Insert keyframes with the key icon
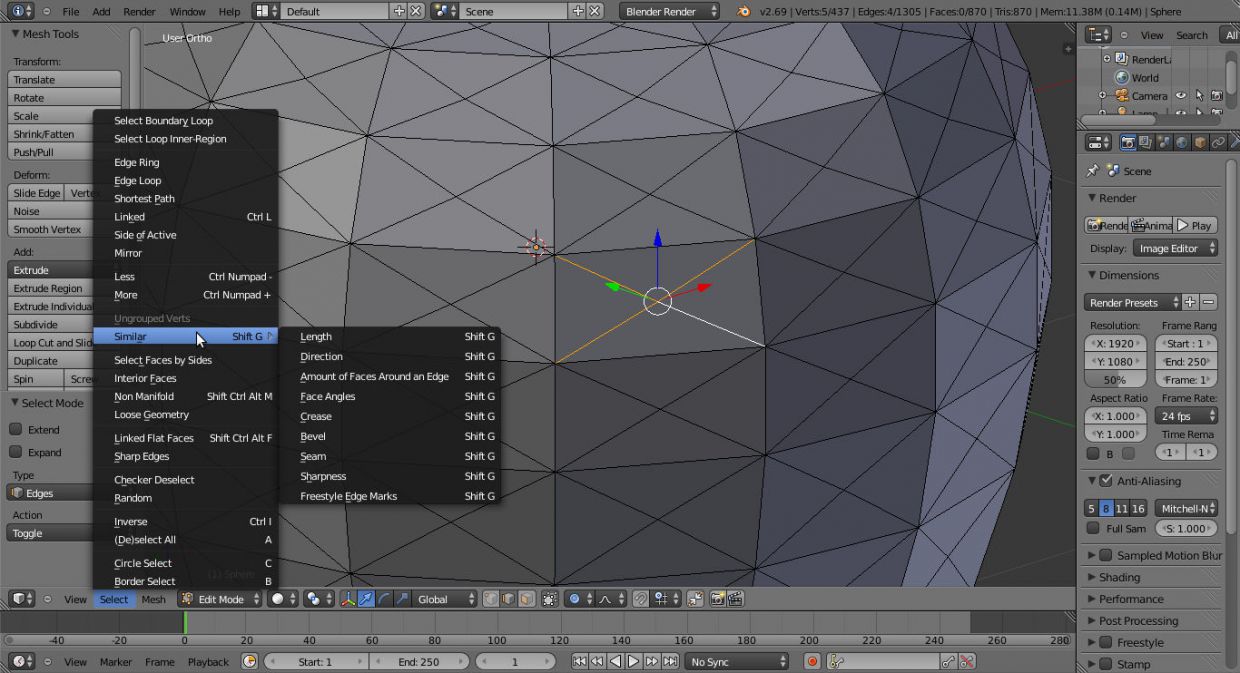The height and width of the screenshot is (673, 1240). click(948, 661)
